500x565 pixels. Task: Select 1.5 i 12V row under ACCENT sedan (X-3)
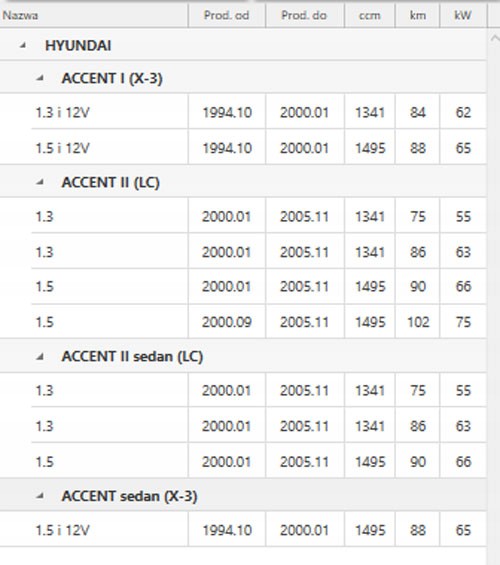pos(259,530)
